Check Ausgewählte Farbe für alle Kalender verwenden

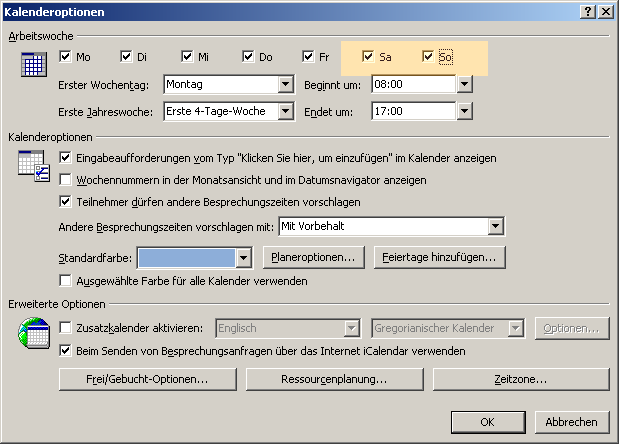point(65,281)
